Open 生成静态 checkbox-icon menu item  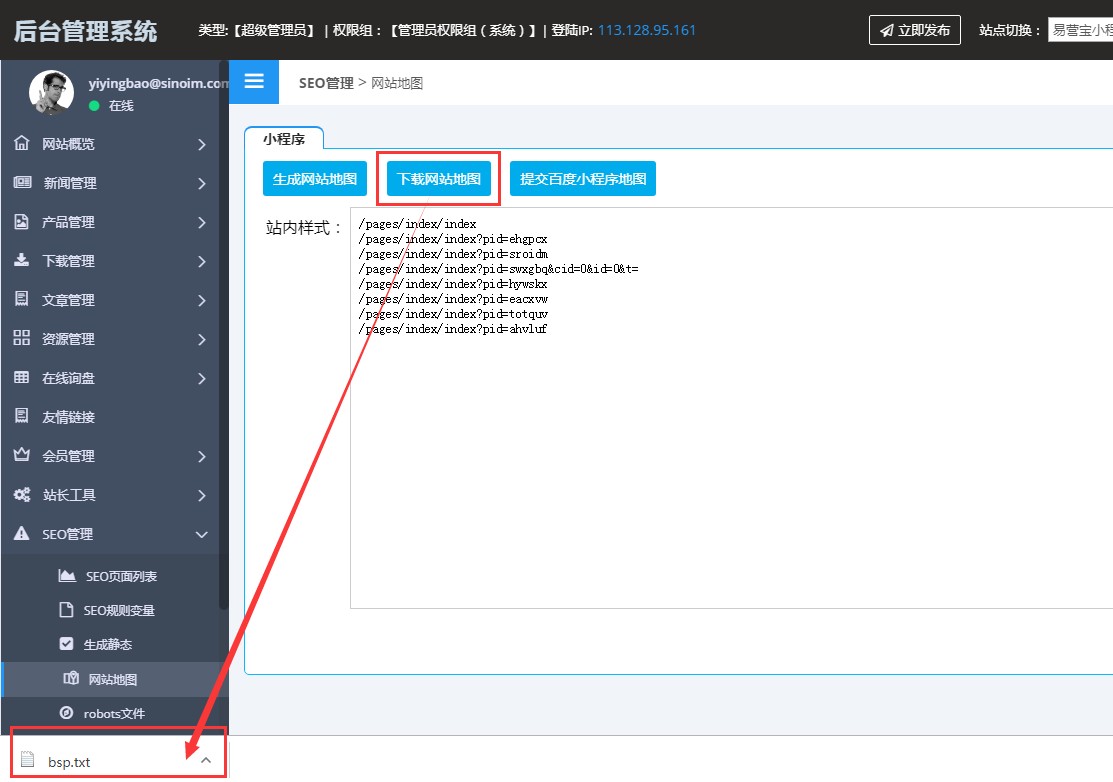point(107,644)
